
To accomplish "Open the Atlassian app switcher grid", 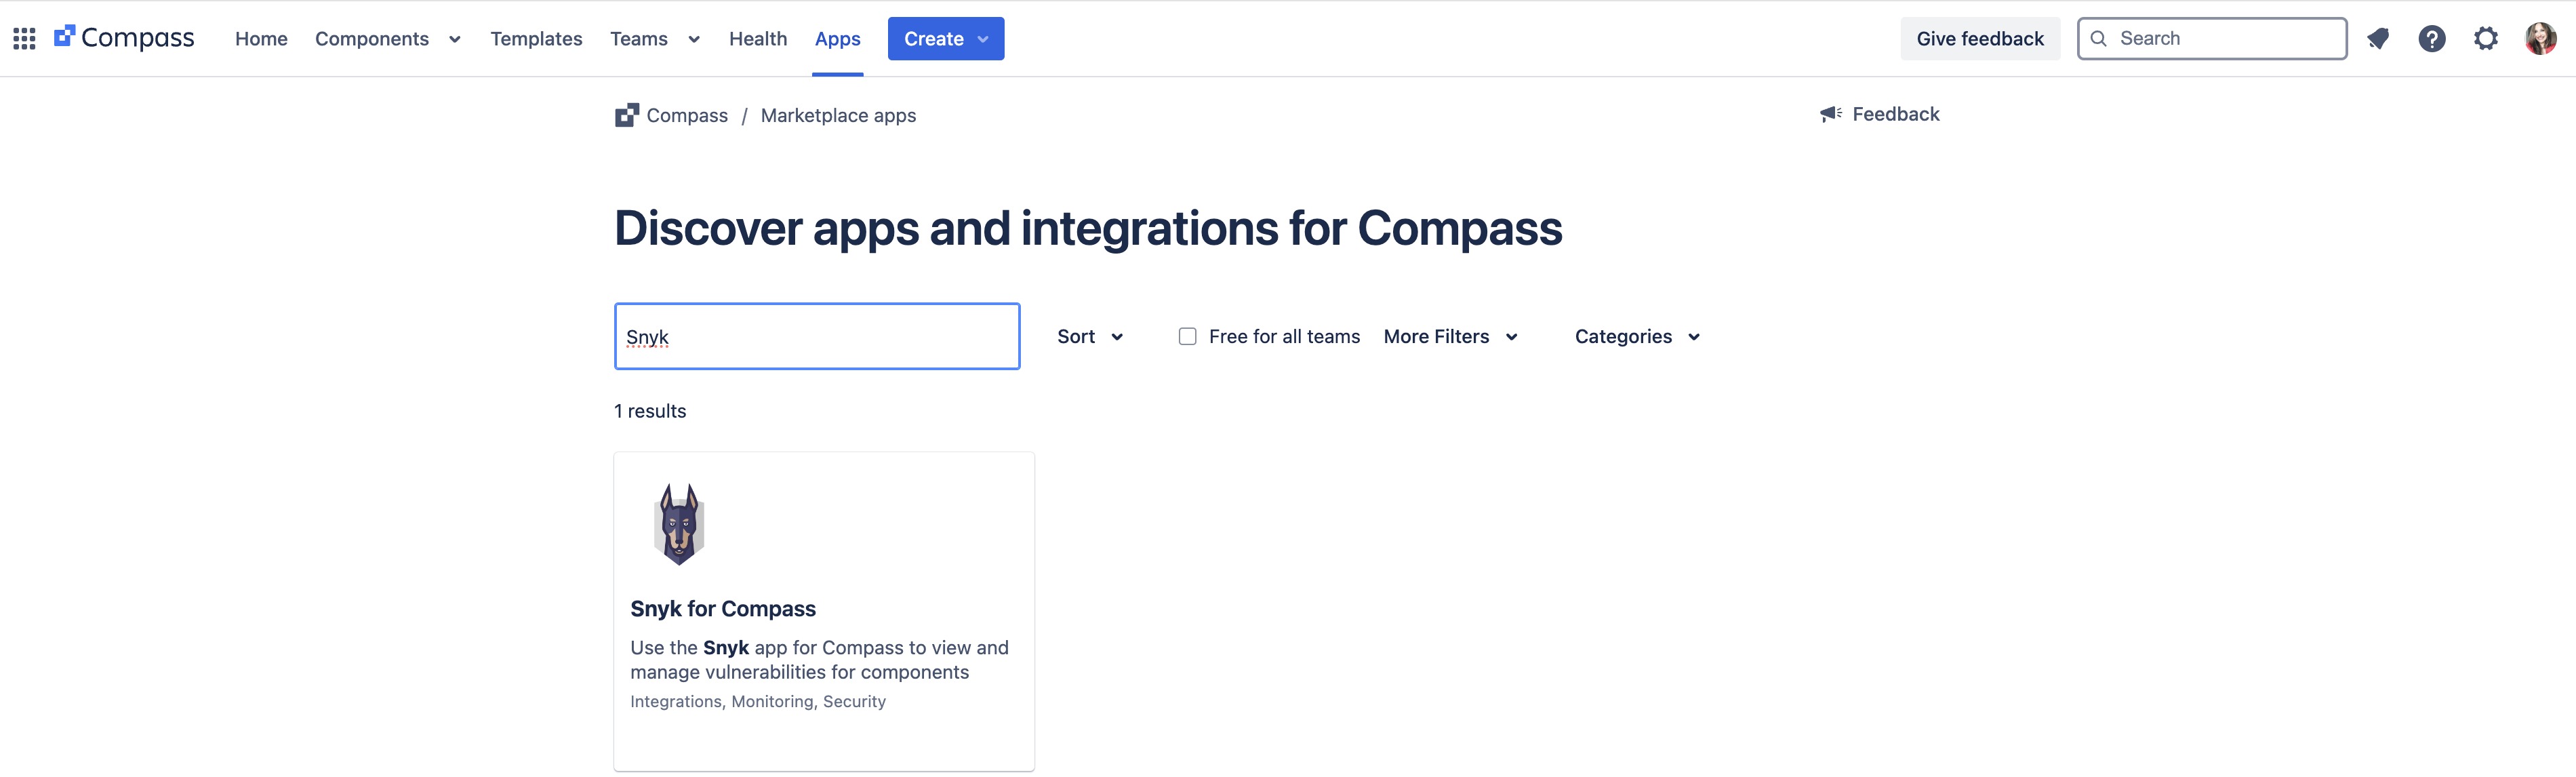I will tap(23, 38).
